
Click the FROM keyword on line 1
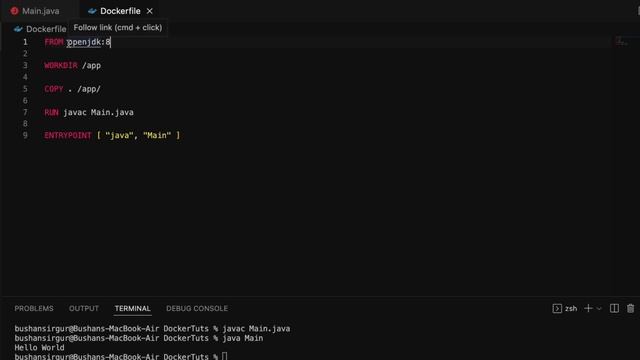click(x=54, y=42)
